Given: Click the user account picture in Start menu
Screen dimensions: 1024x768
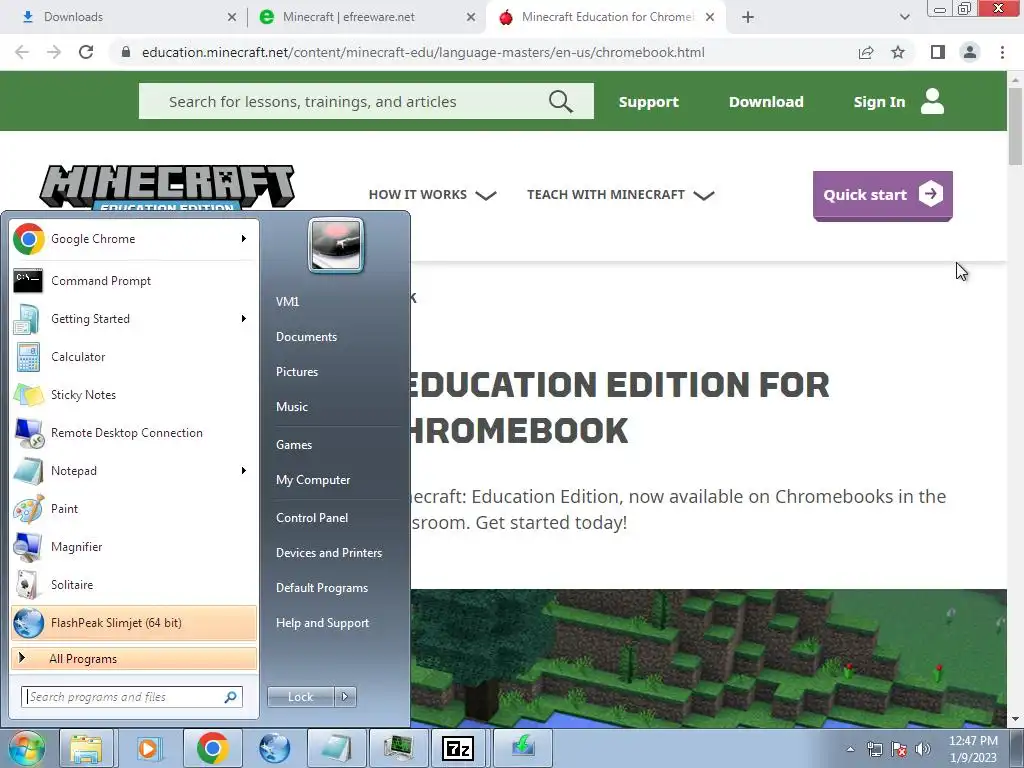Looking at the screenshot, I should tap(336, 245).
